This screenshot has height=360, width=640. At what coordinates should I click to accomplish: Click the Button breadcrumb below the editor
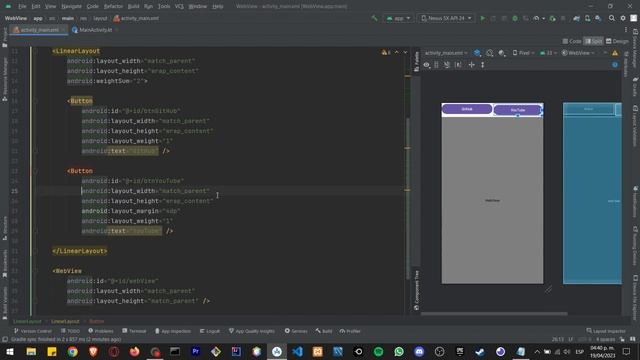(x=97, y=322)
